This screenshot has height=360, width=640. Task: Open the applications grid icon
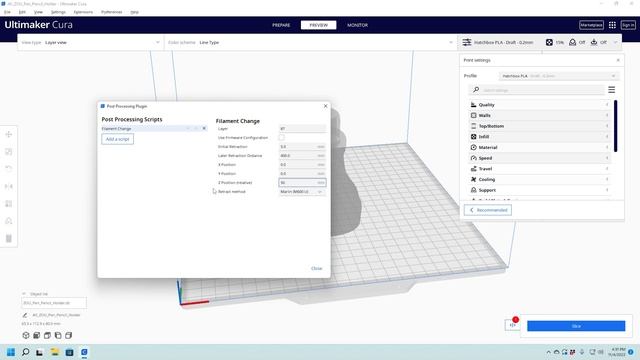point(612,25)
